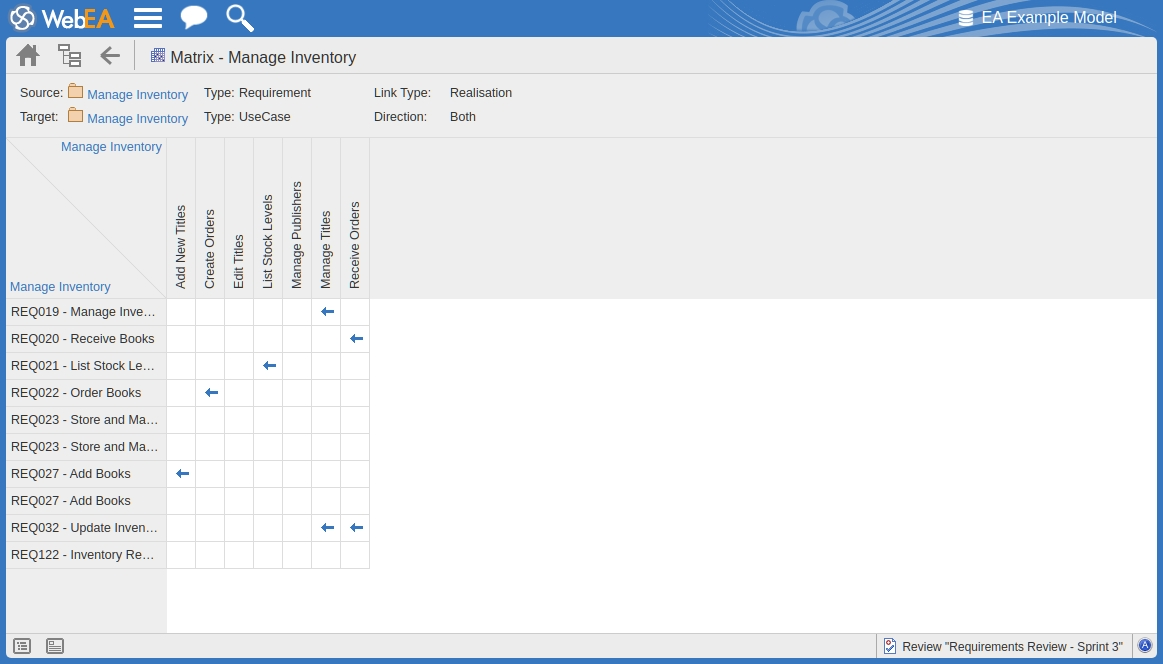
Task: Click the back arrow button
Action: (109, 56)
